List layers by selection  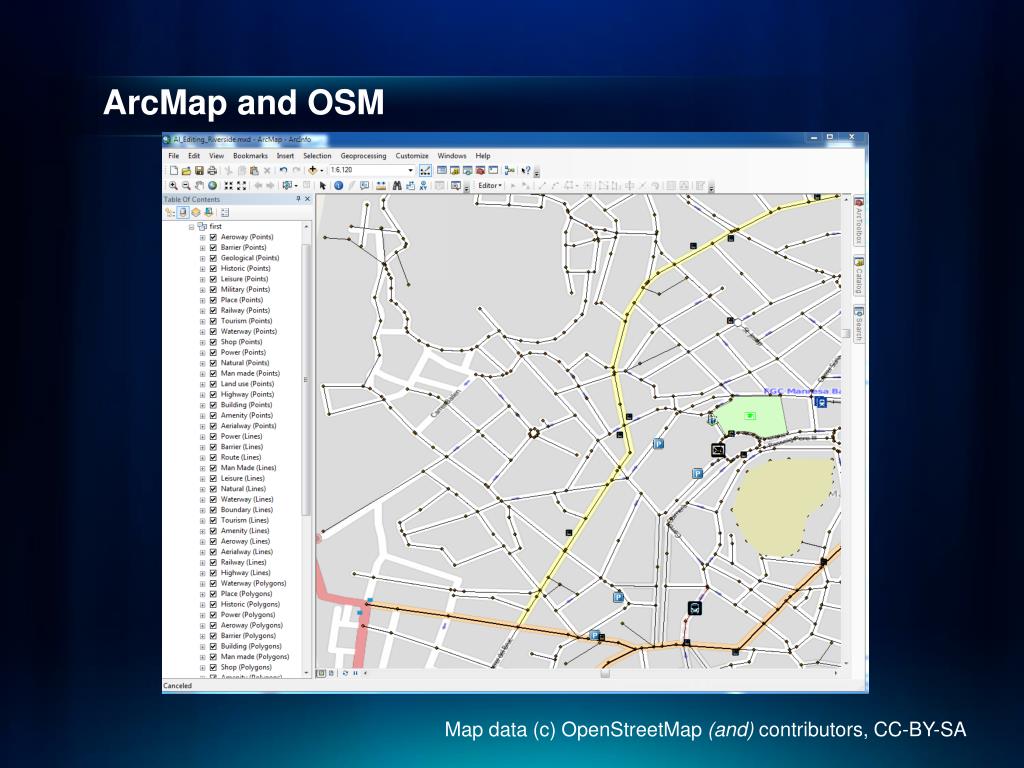tap(208, 212)
